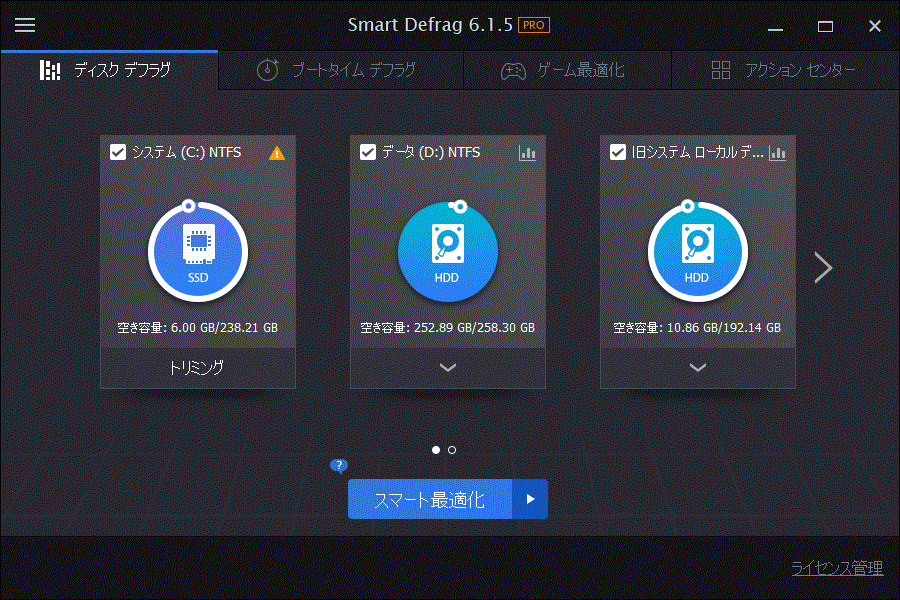The width and height of the screenshot is (900, 600).
Task: Open the hamburger main menu
Action: click(25, 25)
